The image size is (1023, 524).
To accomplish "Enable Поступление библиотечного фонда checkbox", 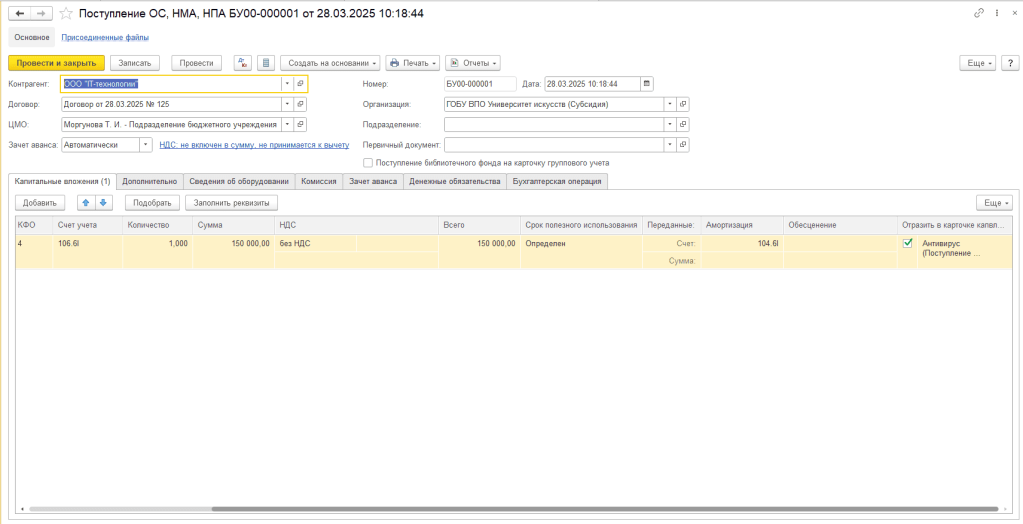I will (x=368, y=162).
